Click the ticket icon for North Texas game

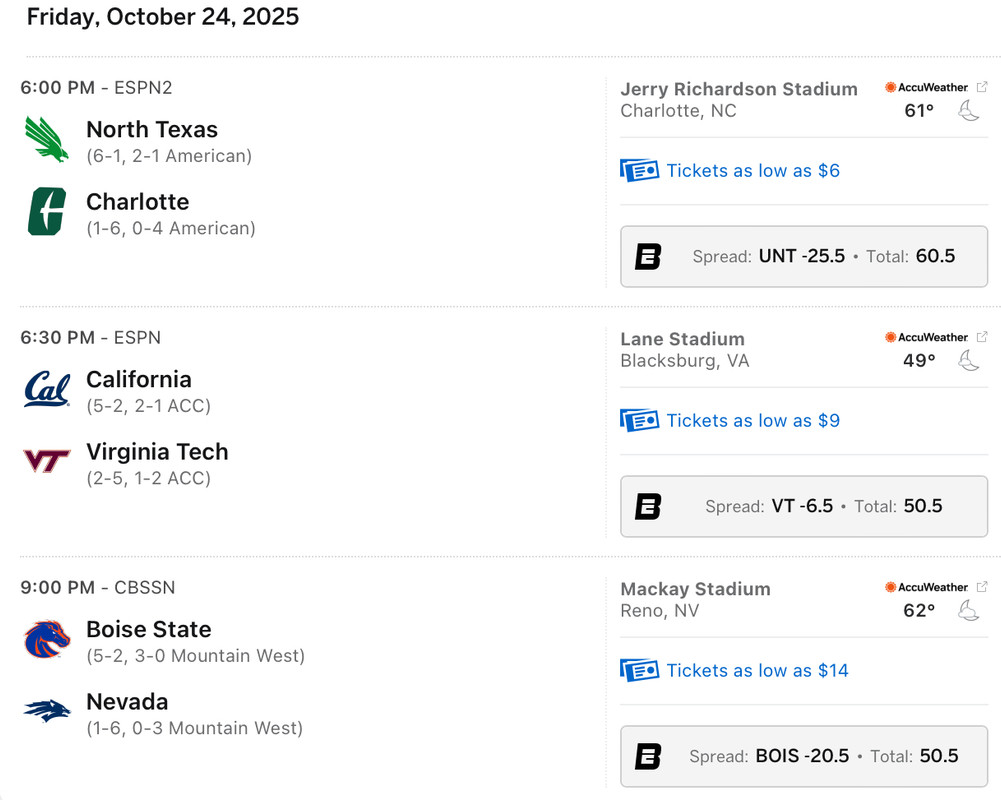639,171
